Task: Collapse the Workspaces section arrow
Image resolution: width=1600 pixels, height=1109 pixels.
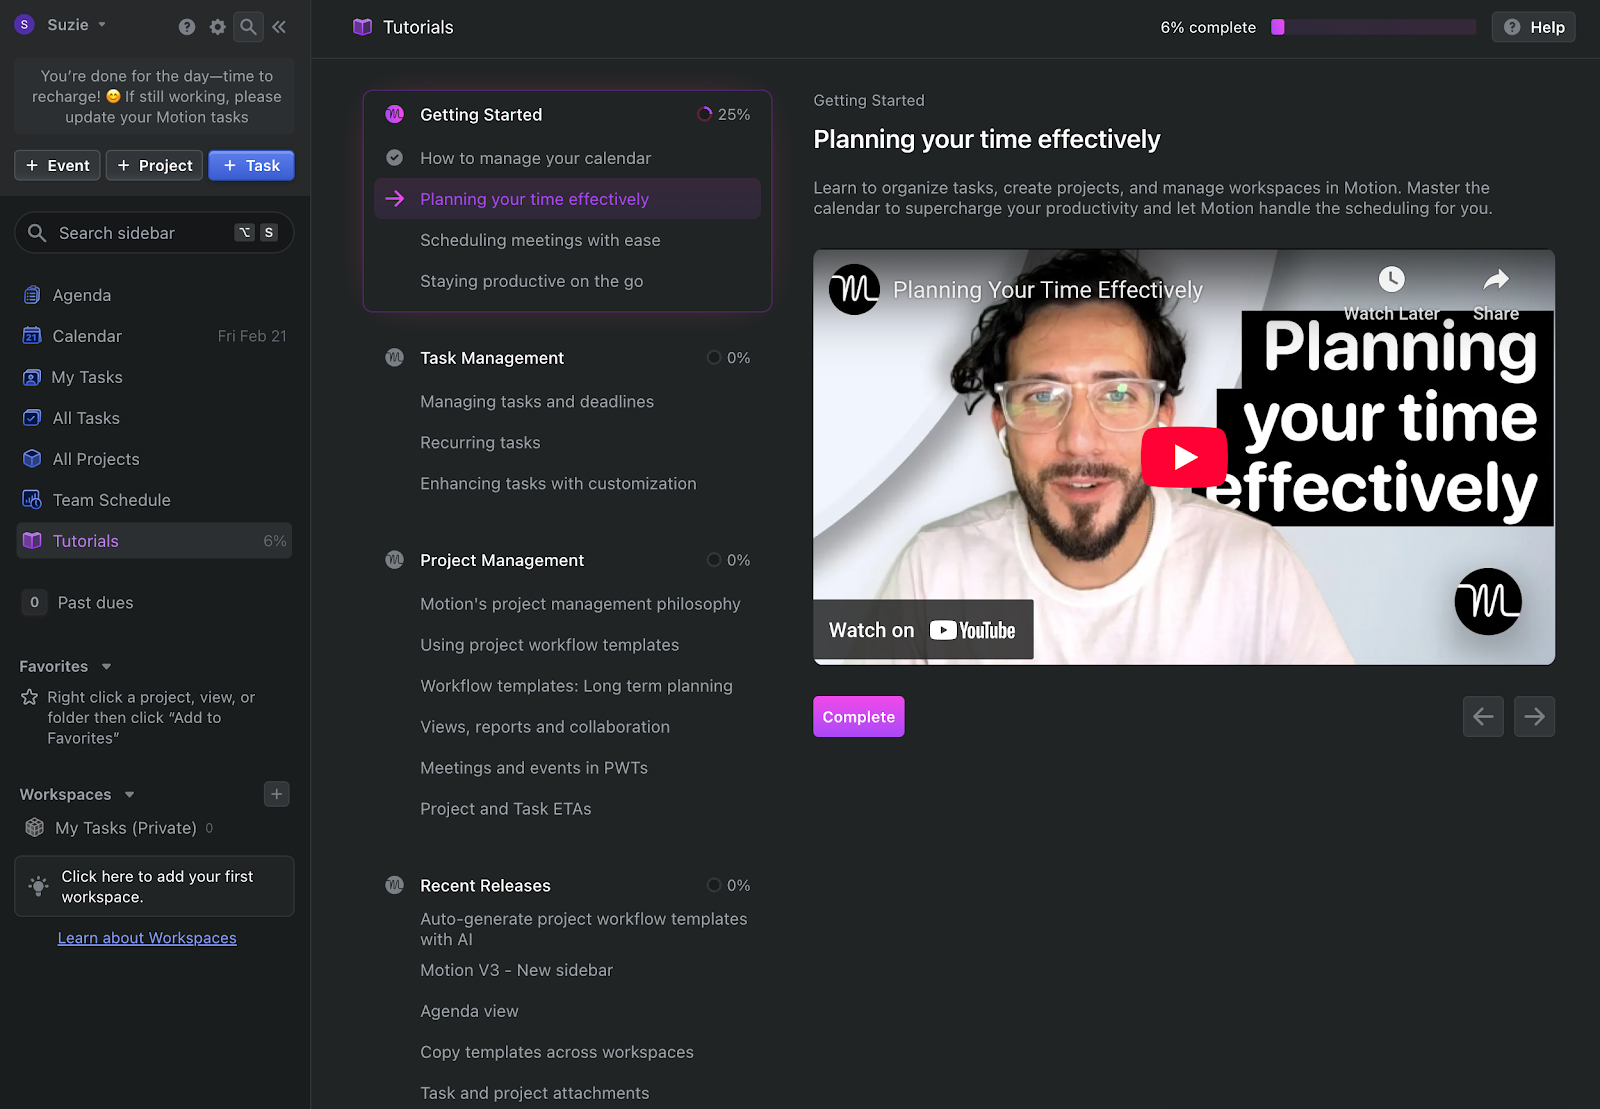Action: click(129, 795)
